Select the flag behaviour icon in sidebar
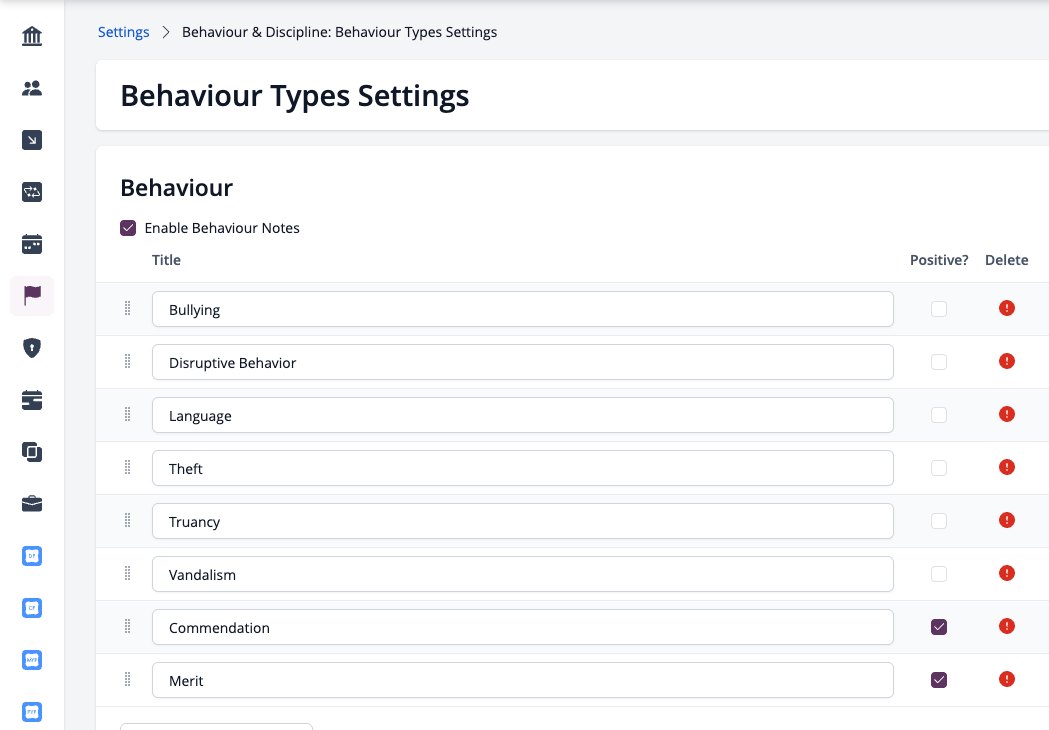 [x=32, y=296]
